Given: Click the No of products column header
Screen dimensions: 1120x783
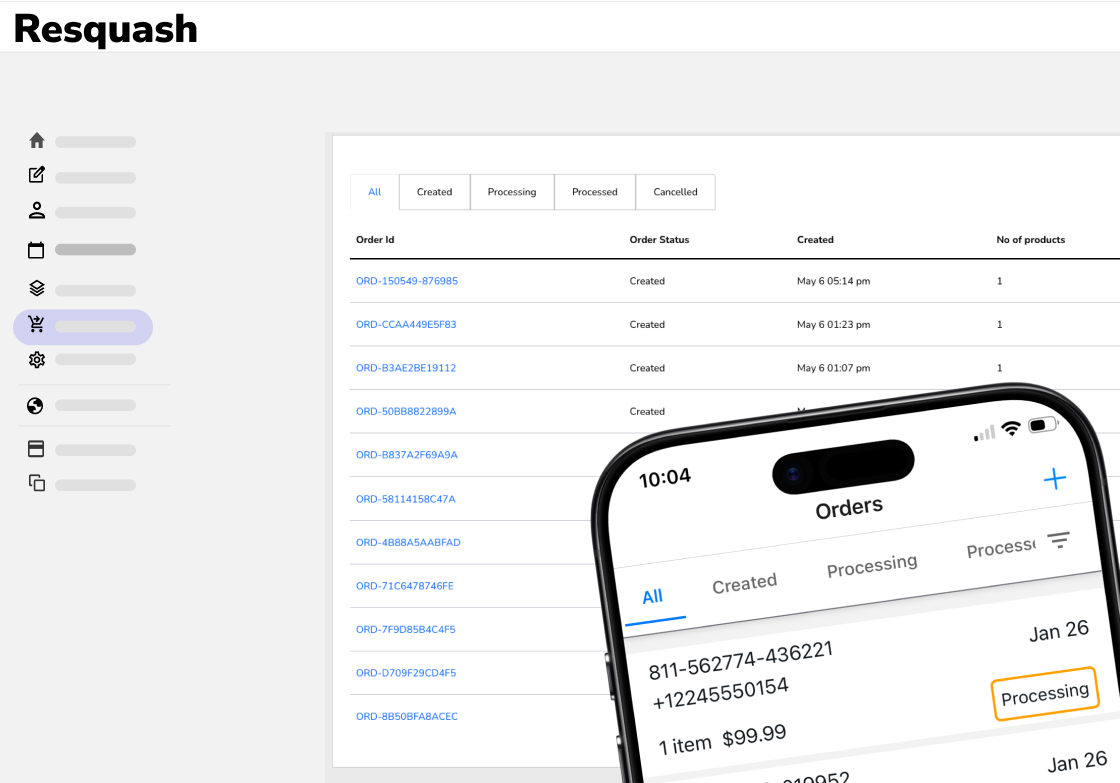Looking at the screenshot, I should pos(1031,240).
